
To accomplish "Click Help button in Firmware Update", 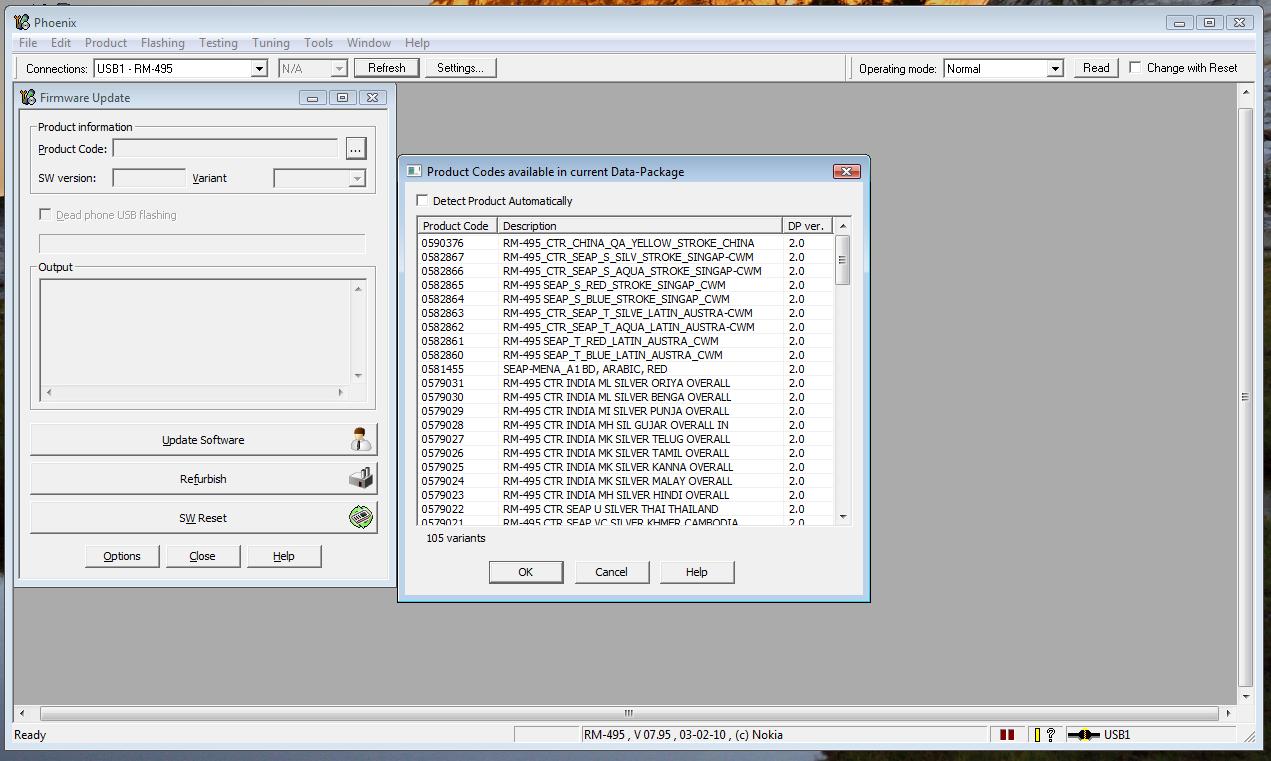I will pyautogui.click(x=284, y=556).
